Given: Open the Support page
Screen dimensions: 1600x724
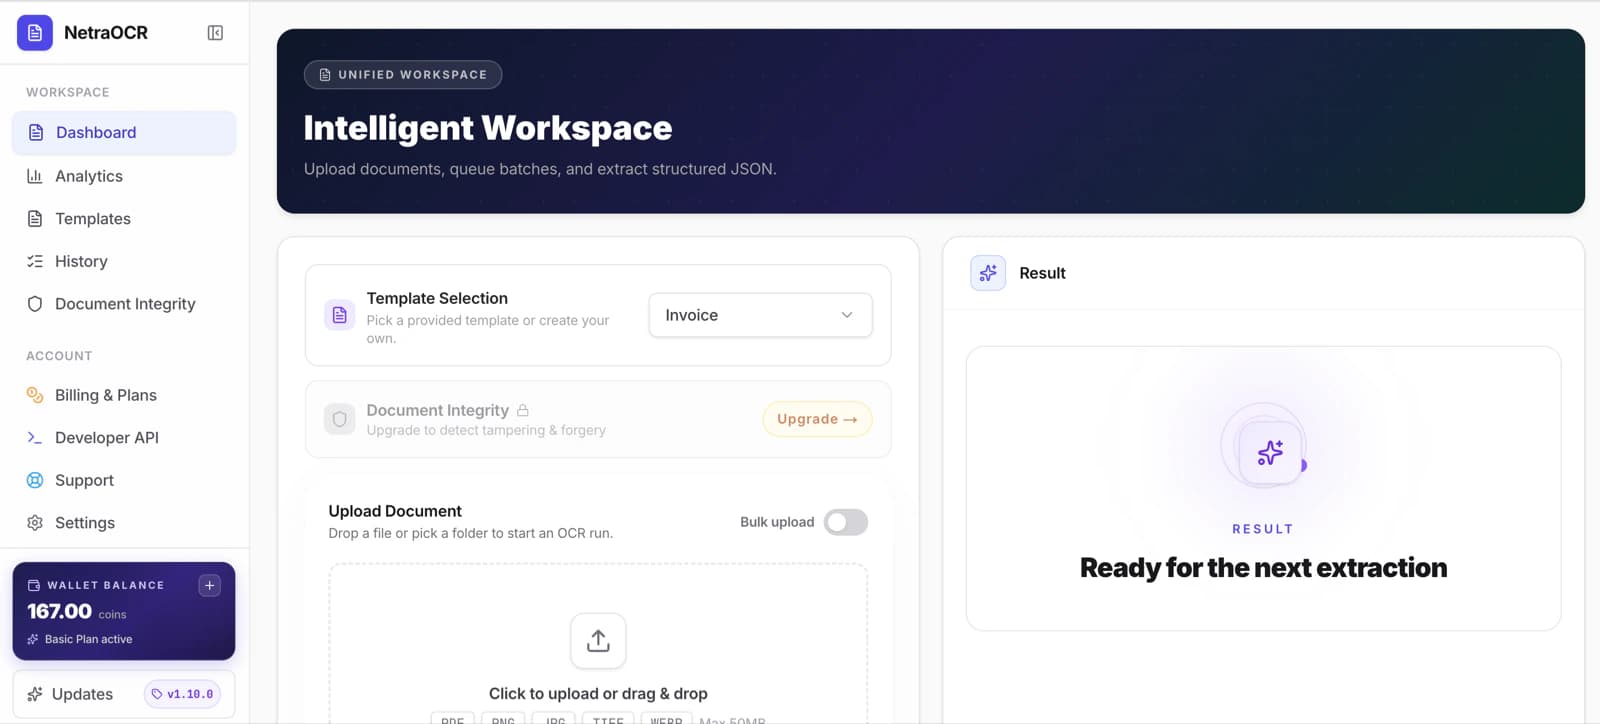Looking at the screenshot, I should 124,480.
